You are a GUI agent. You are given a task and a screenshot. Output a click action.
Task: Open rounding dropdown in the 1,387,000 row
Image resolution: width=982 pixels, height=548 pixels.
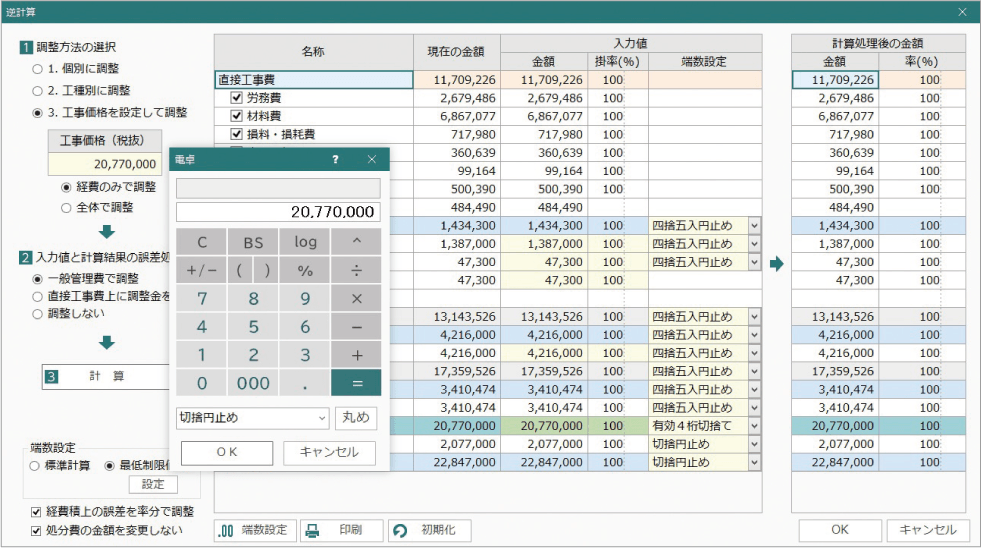pos(755,244)
